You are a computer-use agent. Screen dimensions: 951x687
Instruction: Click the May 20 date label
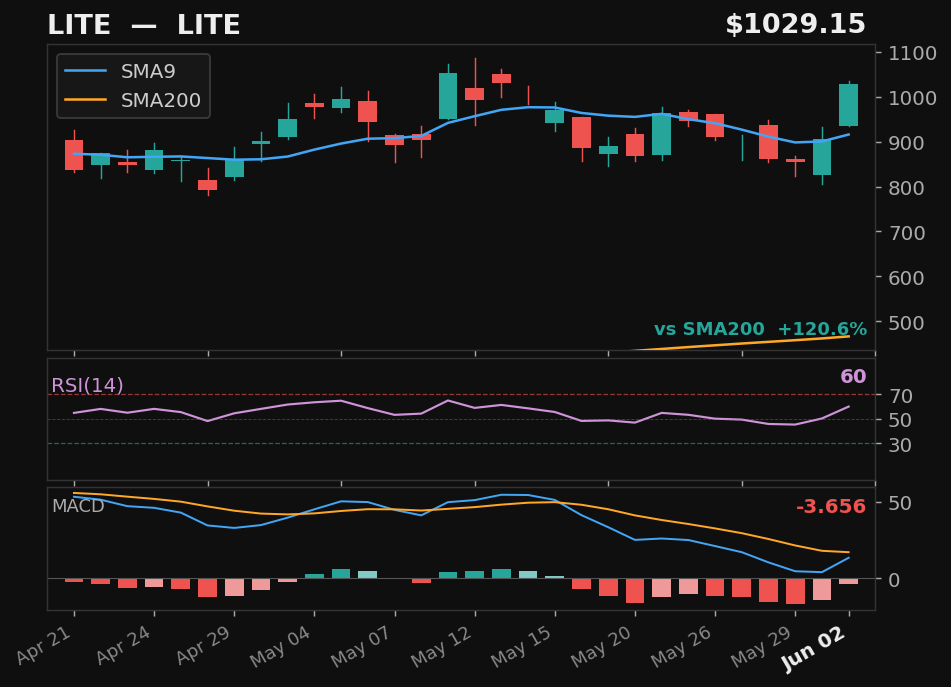click(x=602, y=646)
